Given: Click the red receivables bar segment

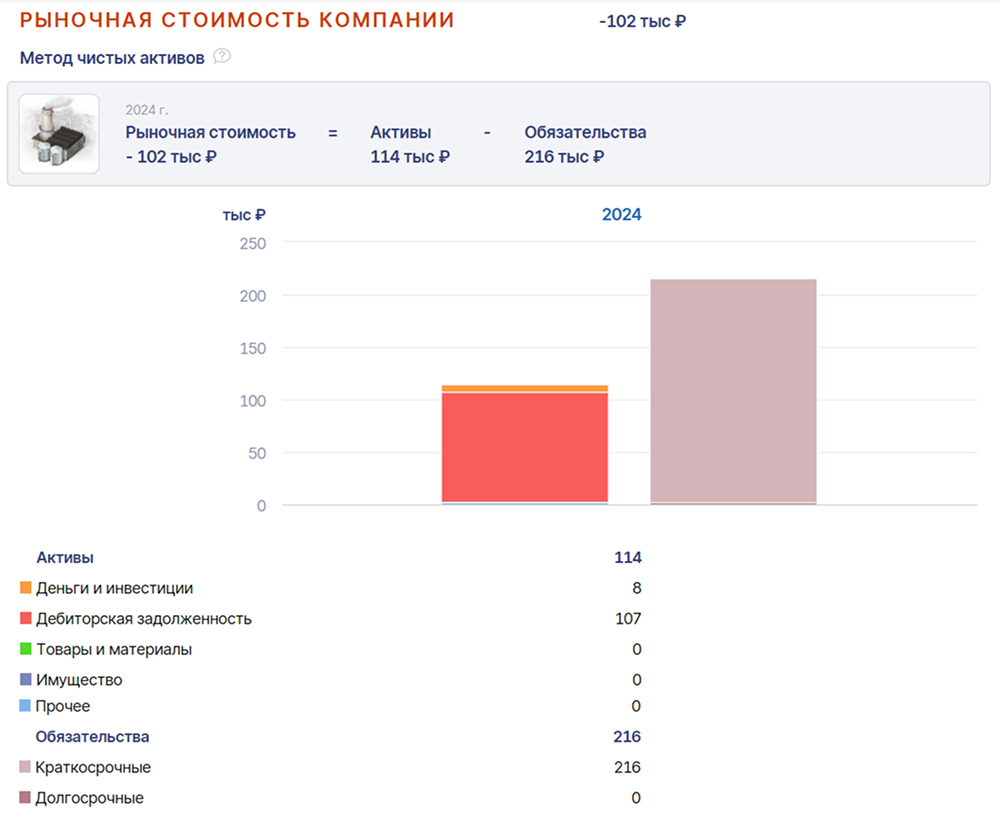Looking at the screenshot, I should tap(525, 447).
